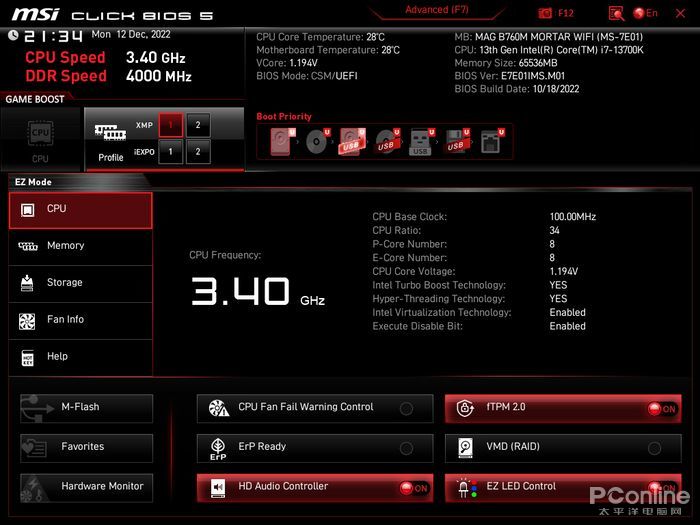Click the 3.40 GHz CPU Speed value
700x525 pixels.
156,58
